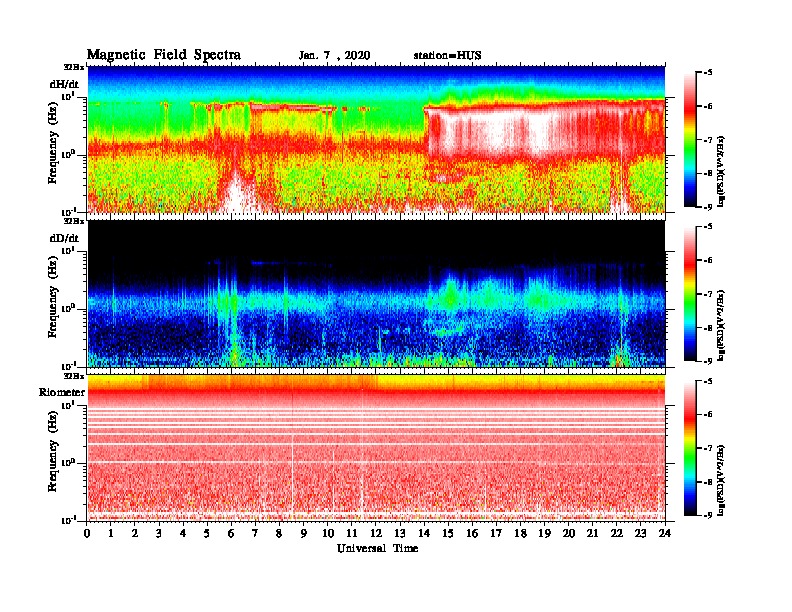Click the "Magnetic Field Spectra" title
Image resolution: width=792 pixels, height=612 pixels.
click(164, 55)
